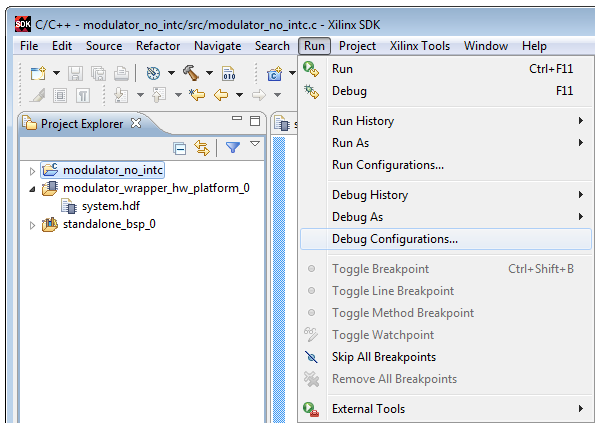Choose Run Configurations...
This screenshot has width=601, height=428.
446,165
